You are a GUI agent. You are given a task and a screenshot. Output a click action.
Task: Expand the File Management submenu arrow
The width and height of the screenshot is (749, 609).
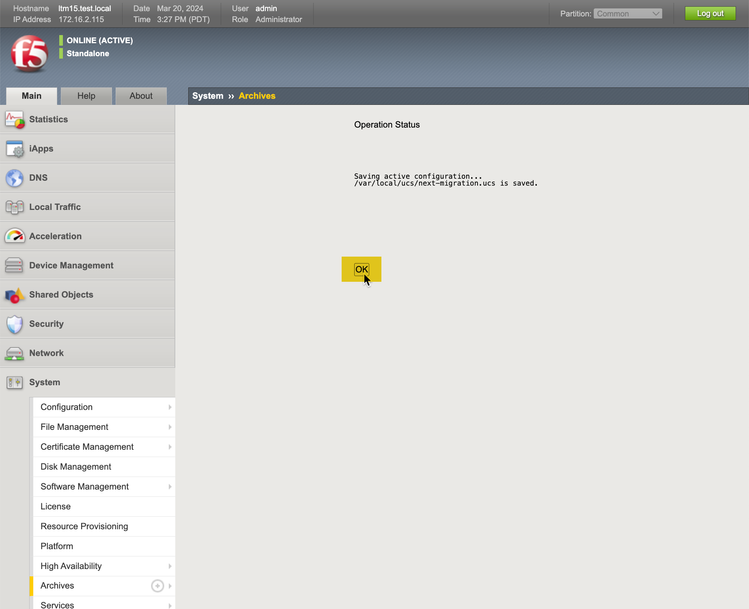tap(170, 427)
